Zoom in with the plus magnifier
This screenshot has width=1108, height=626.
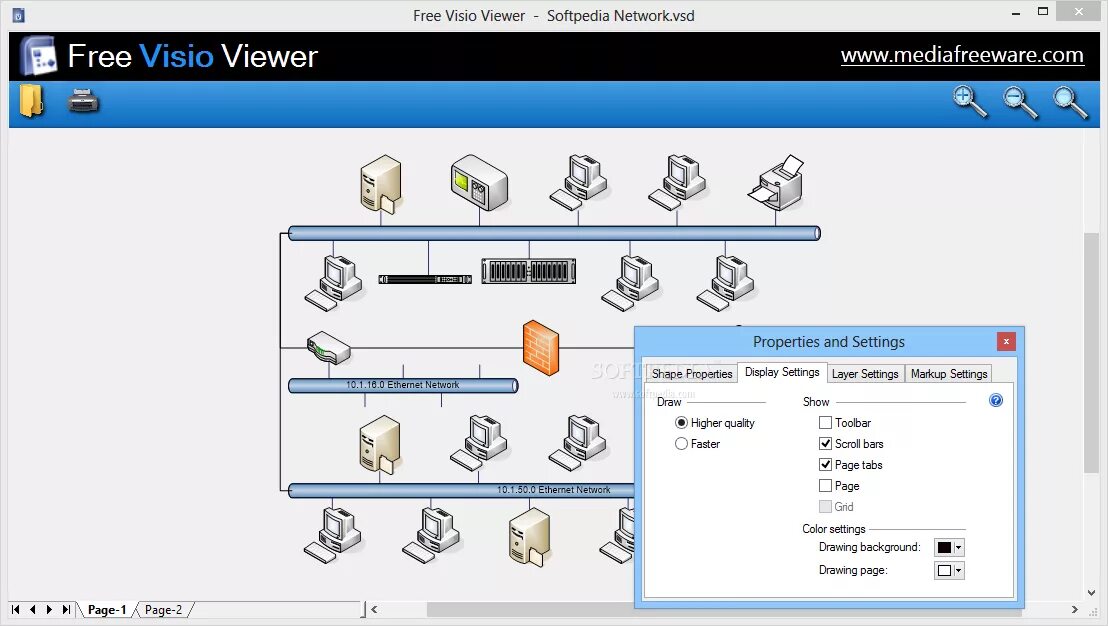[970, 102]
